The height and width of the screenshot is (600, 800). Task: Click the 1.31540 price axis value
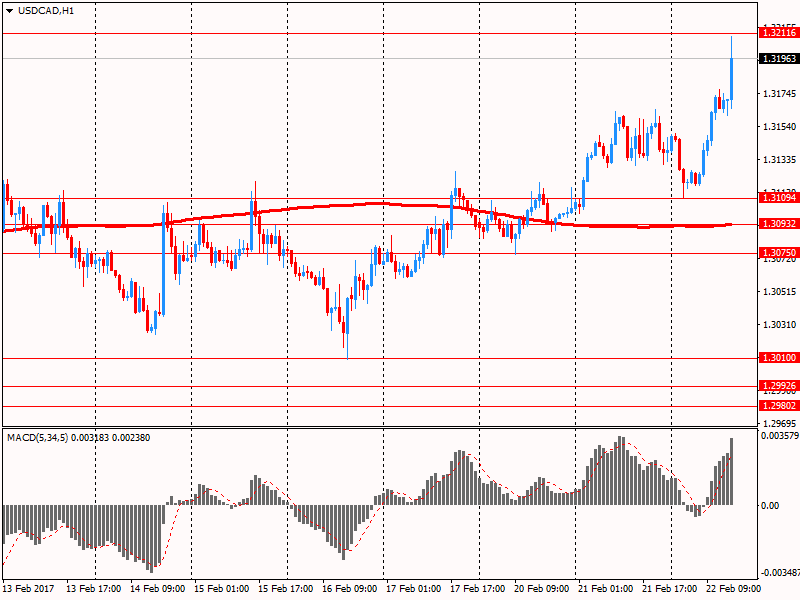[779, 127]
